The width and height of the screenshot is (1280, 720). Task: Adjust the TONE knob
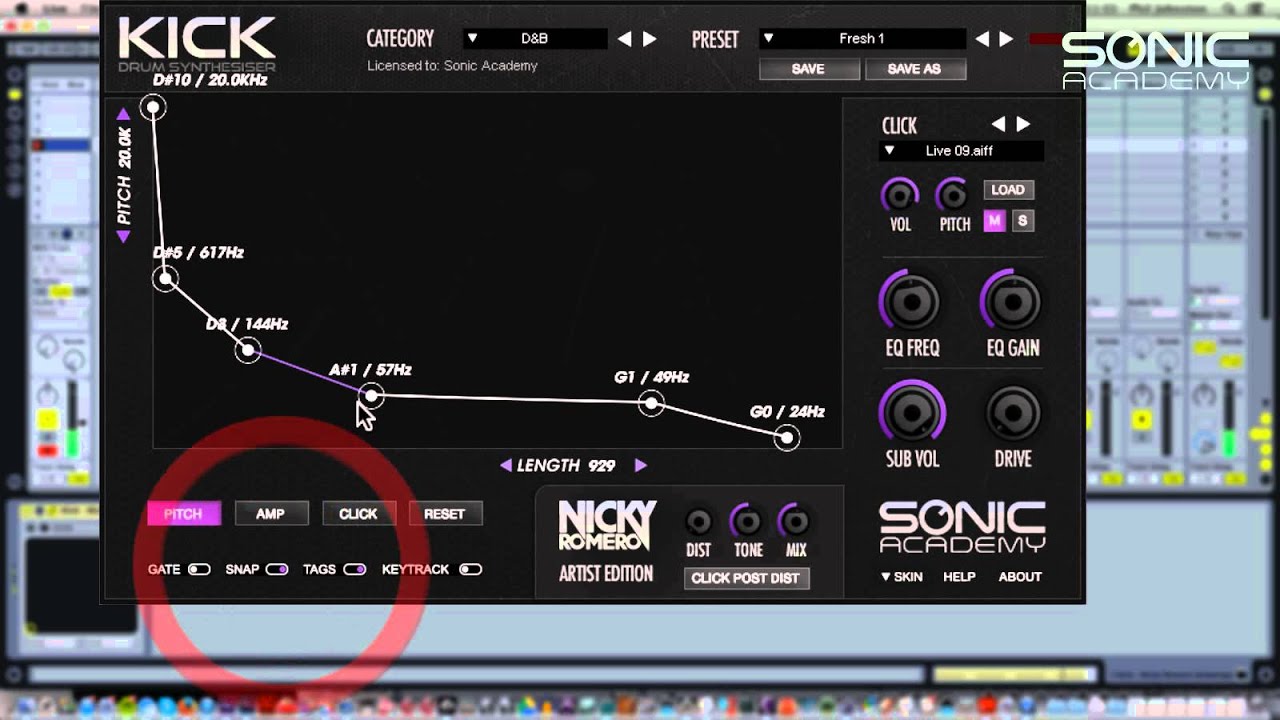click(747, 521)
